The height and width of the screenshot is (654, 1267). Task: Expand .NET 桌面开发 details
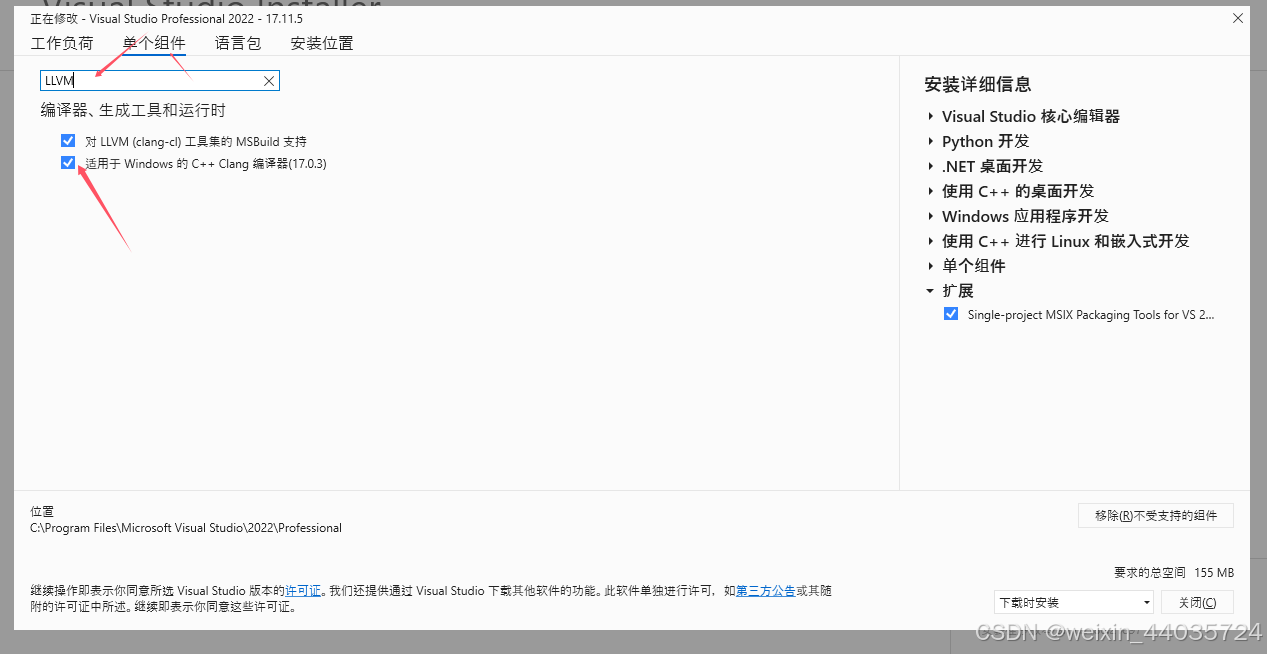coord(931,166)
